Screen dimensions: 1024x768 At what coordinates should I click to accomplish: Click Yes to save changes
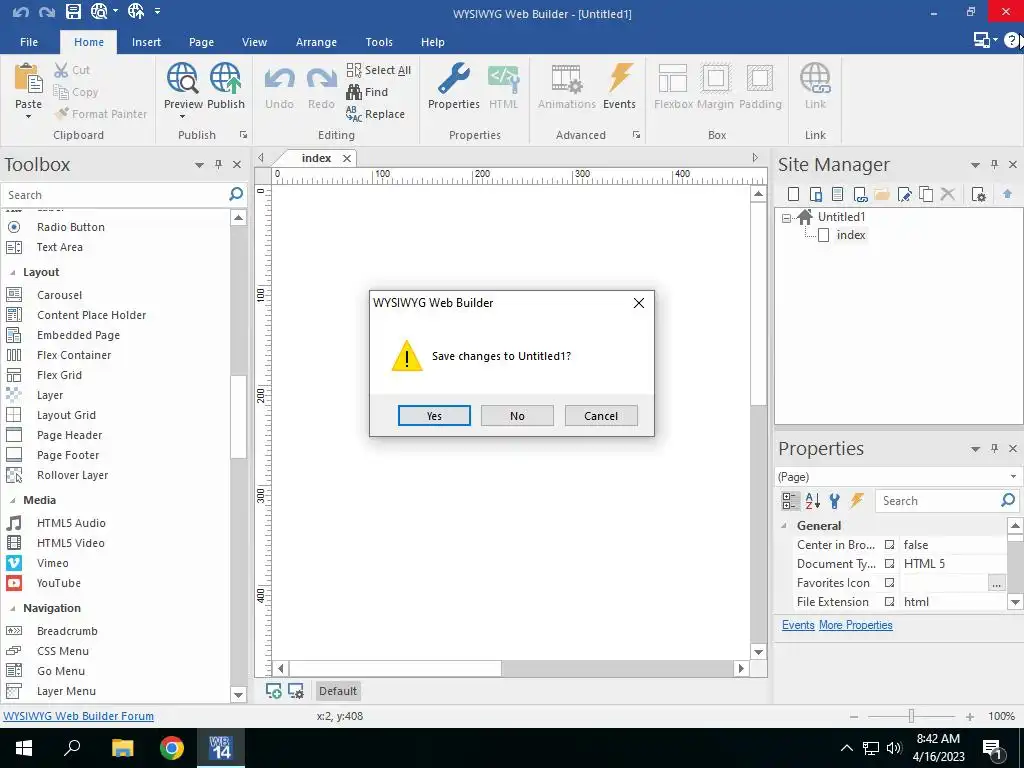pyautogui.click(x=434, y=416)
